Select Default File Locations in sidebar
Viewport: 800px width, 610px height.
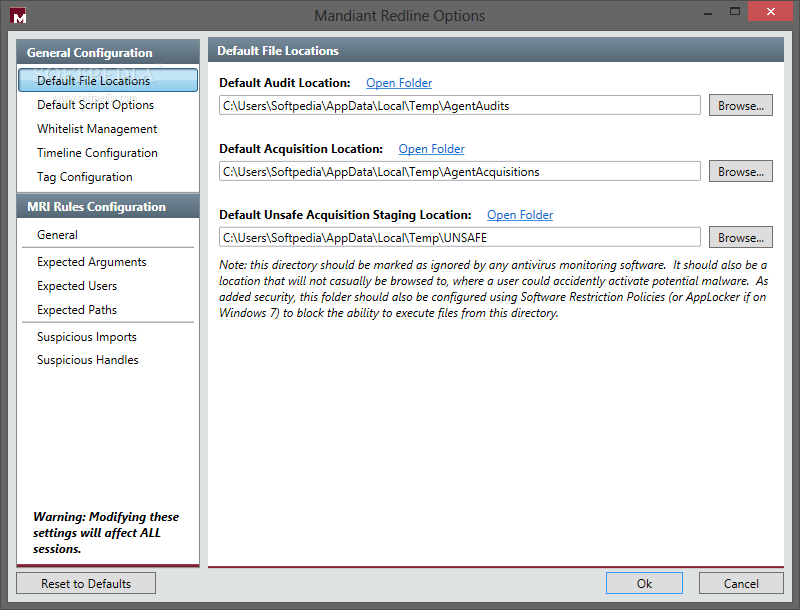point(108,81)
